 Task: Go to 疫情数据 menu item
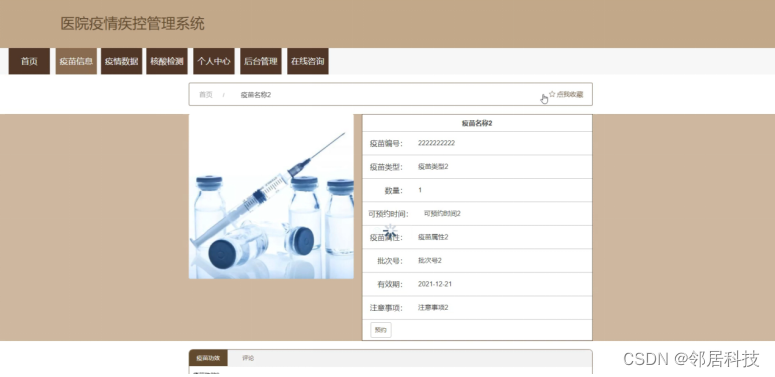121,61
